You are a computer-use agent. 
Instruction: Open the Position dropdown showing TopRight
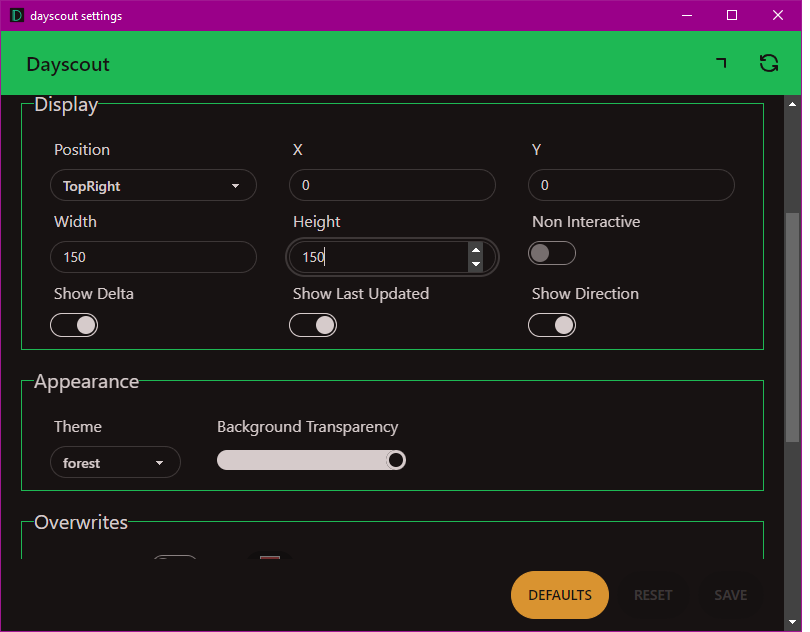[x=153, y=185]
